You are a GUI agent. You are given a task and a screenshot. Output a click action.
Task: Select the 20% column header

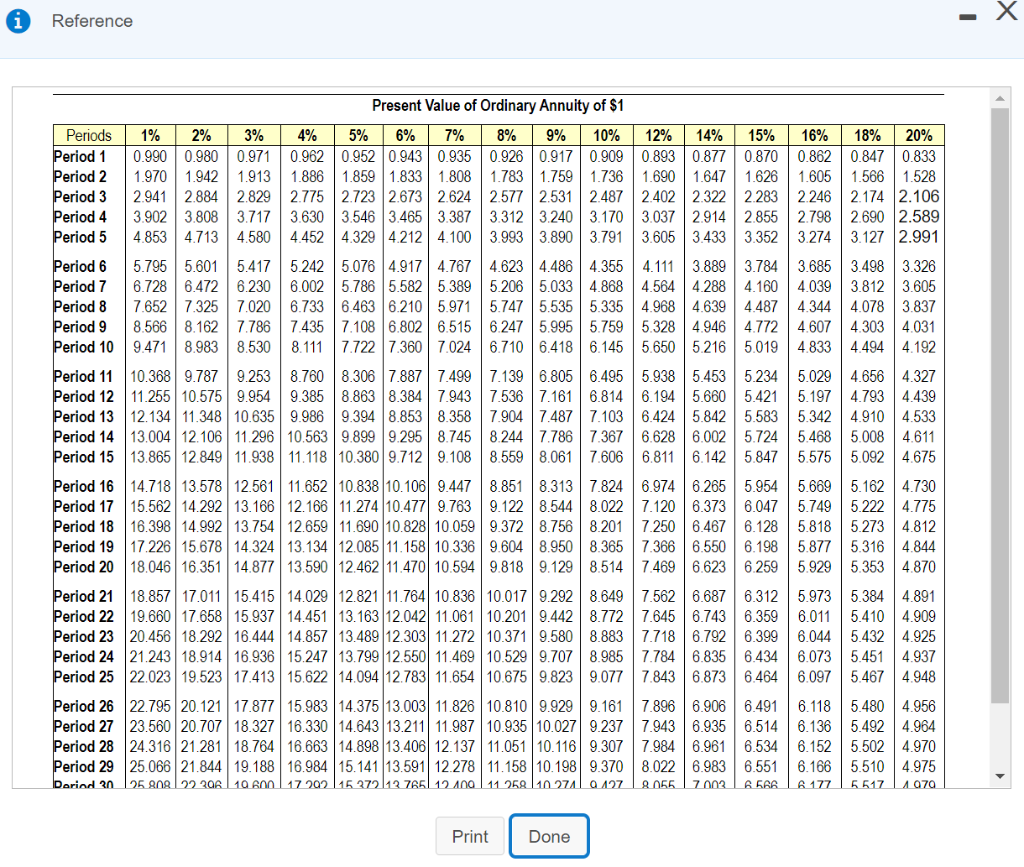tap(917, 135)
